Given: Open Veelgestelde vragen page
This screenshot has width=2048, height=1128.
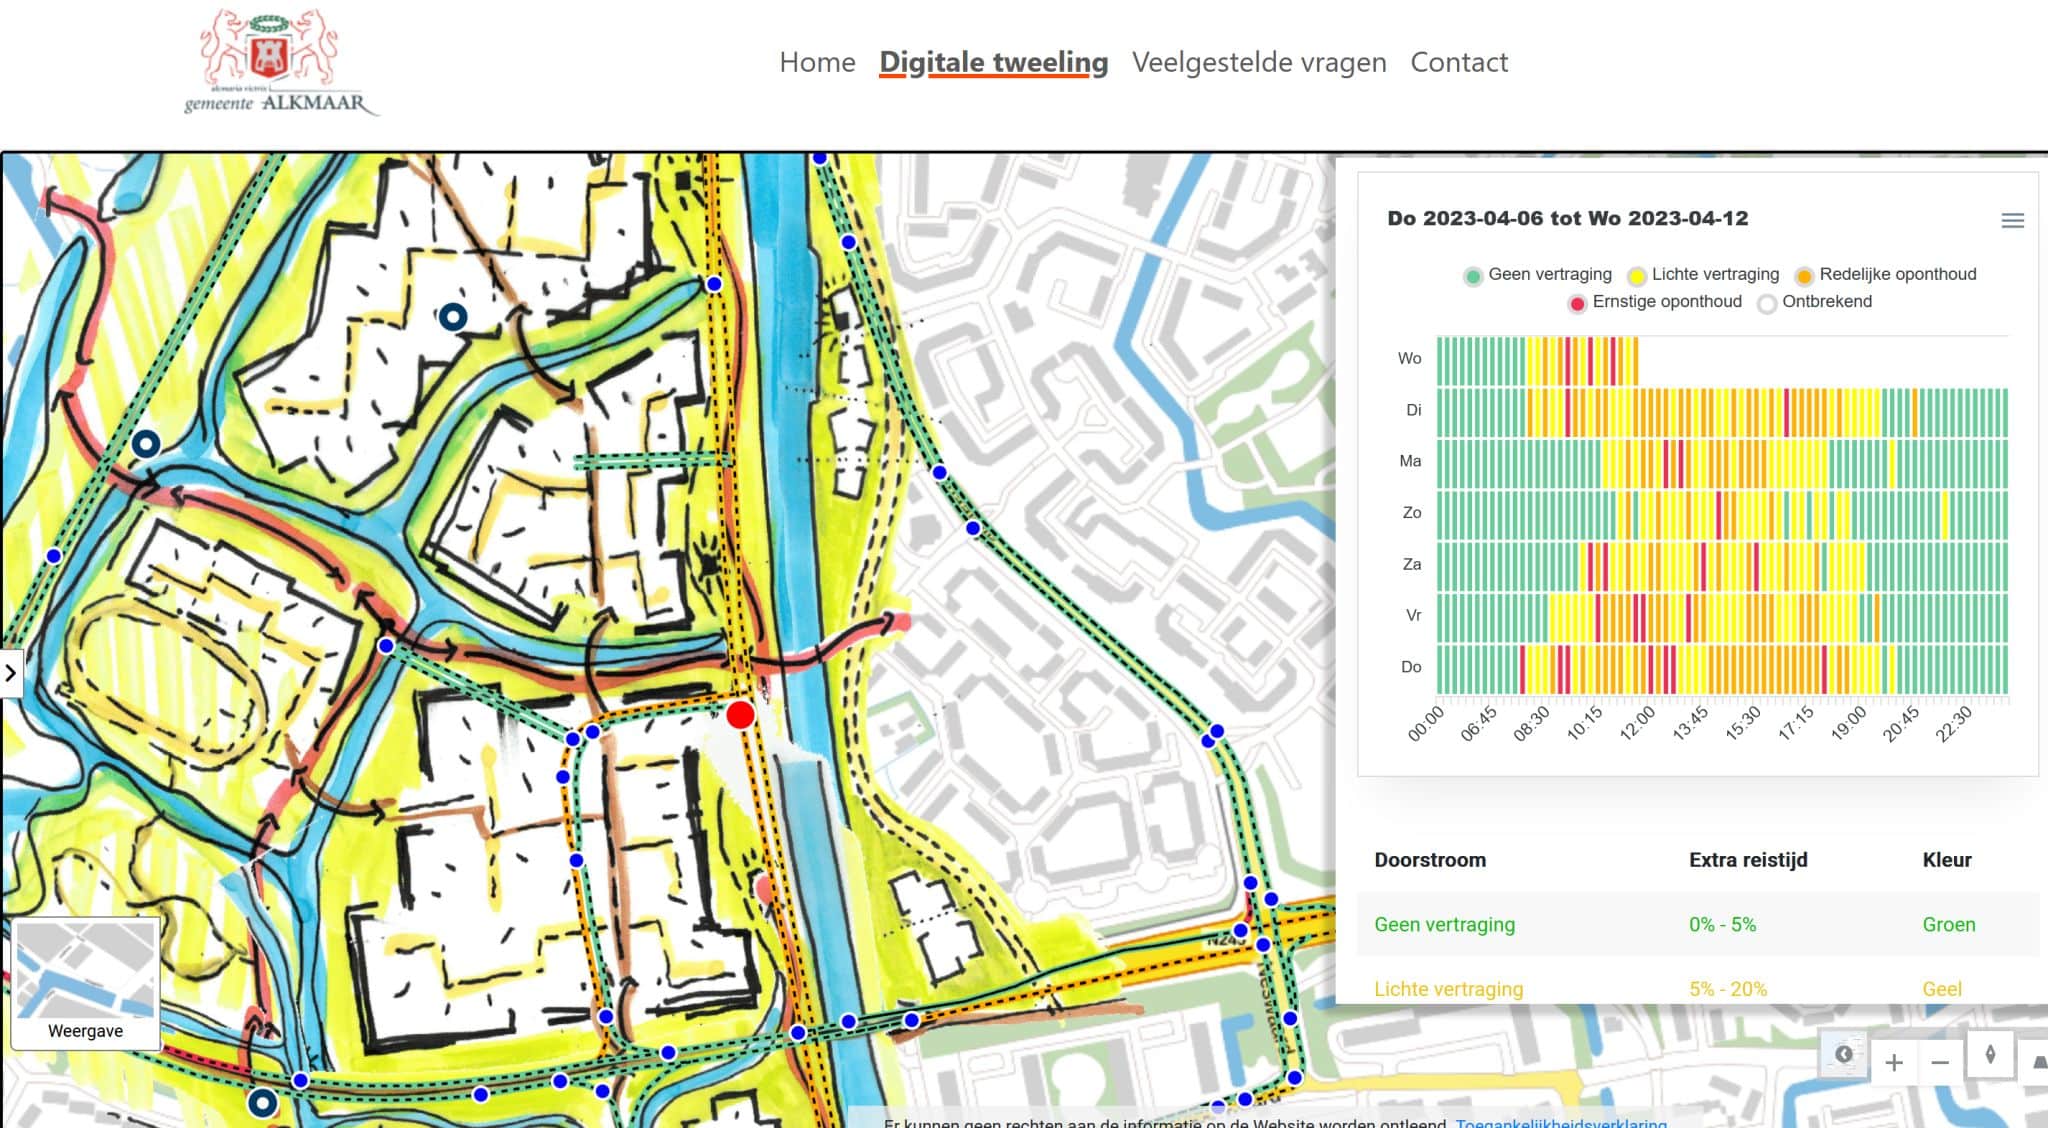Looking at the screenshot, I should coord(1259,62).
